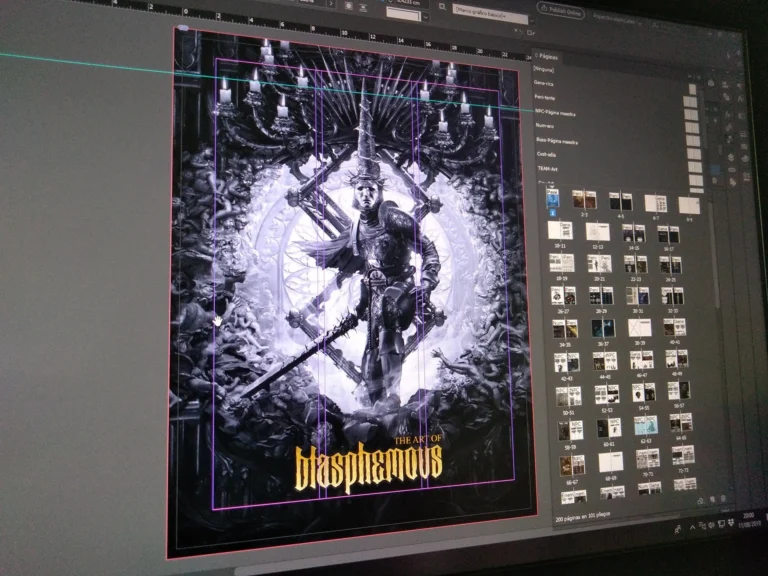The width and height of the screenshot is (768, 576).
Task: Select the spread 72-73 thumbnail
Action: tap(683, 456)
